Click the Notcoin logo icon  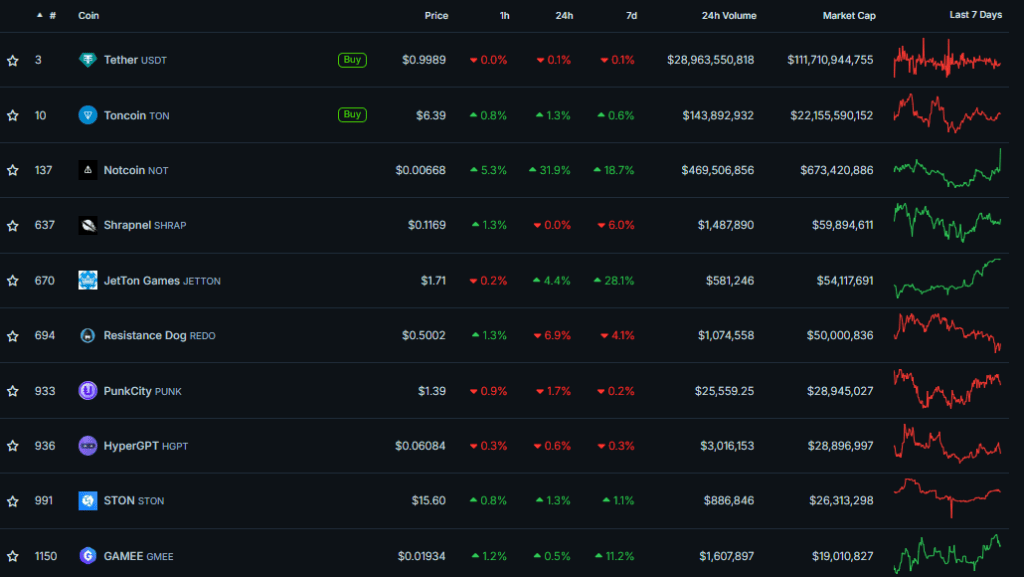pyautogui.click(x=88, y=170)
